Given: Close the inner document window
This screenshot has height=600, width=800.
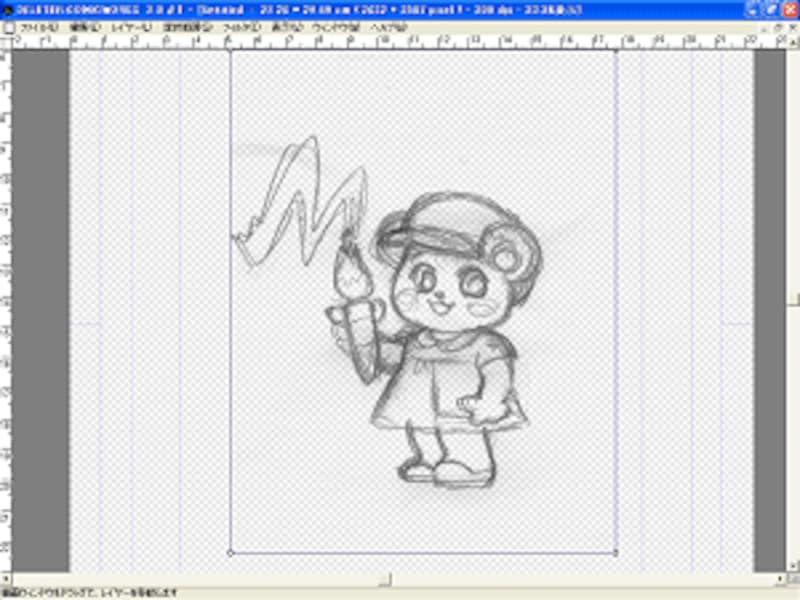Looking at the screenshot, I should (x=793, y=28).
